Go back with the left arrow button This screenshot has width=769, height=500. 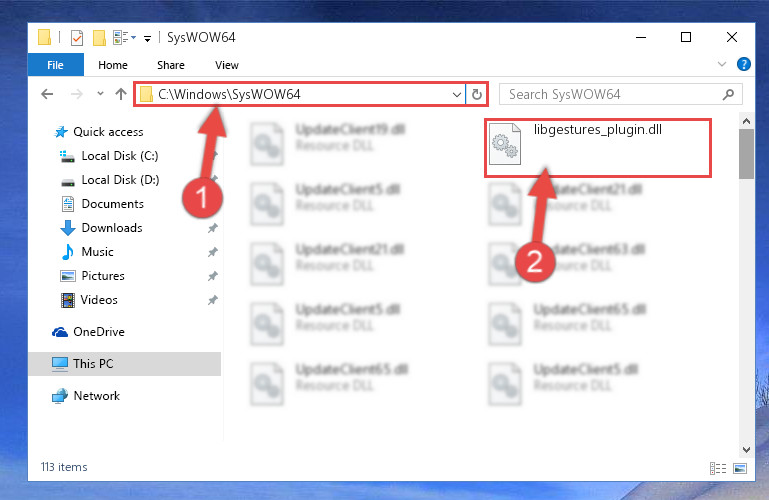click(47, 94)
